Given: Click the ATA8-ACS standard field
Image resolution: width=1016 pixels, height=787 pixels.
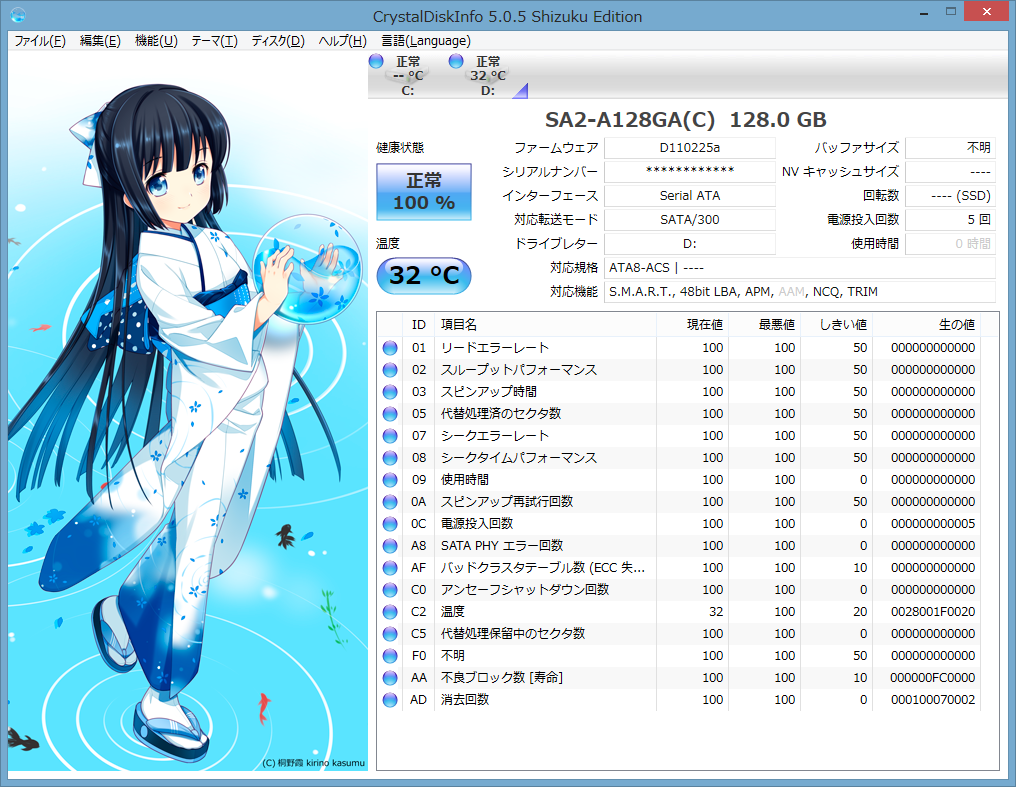Looking at the screenshot, I should pos(800,268).
